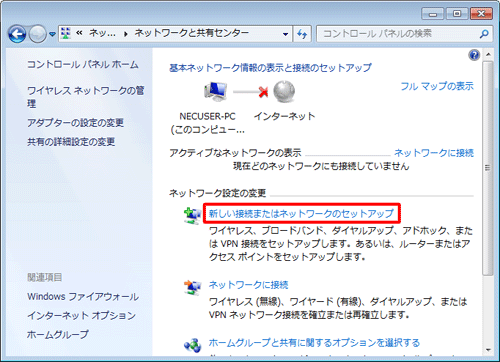500x362 pixels.
Task: Click the scrollbar down arrow
Action: [488, 350]
